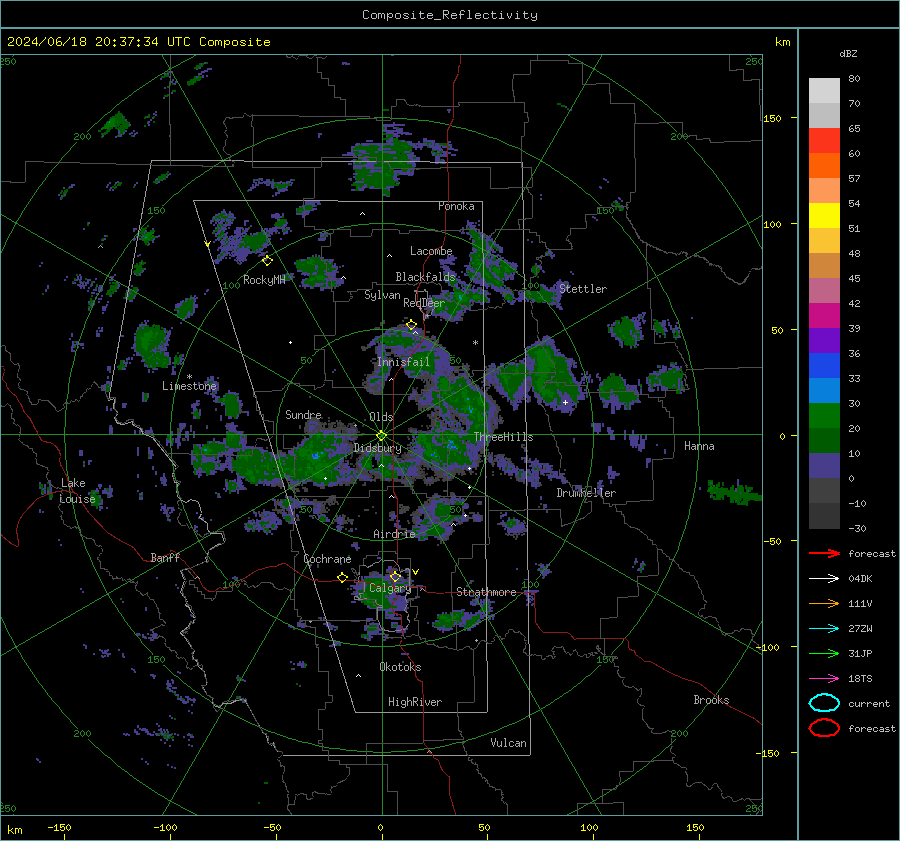Click the 57 dBZ scale value
This screenshot has height=841, width=900.
(854, 179)
